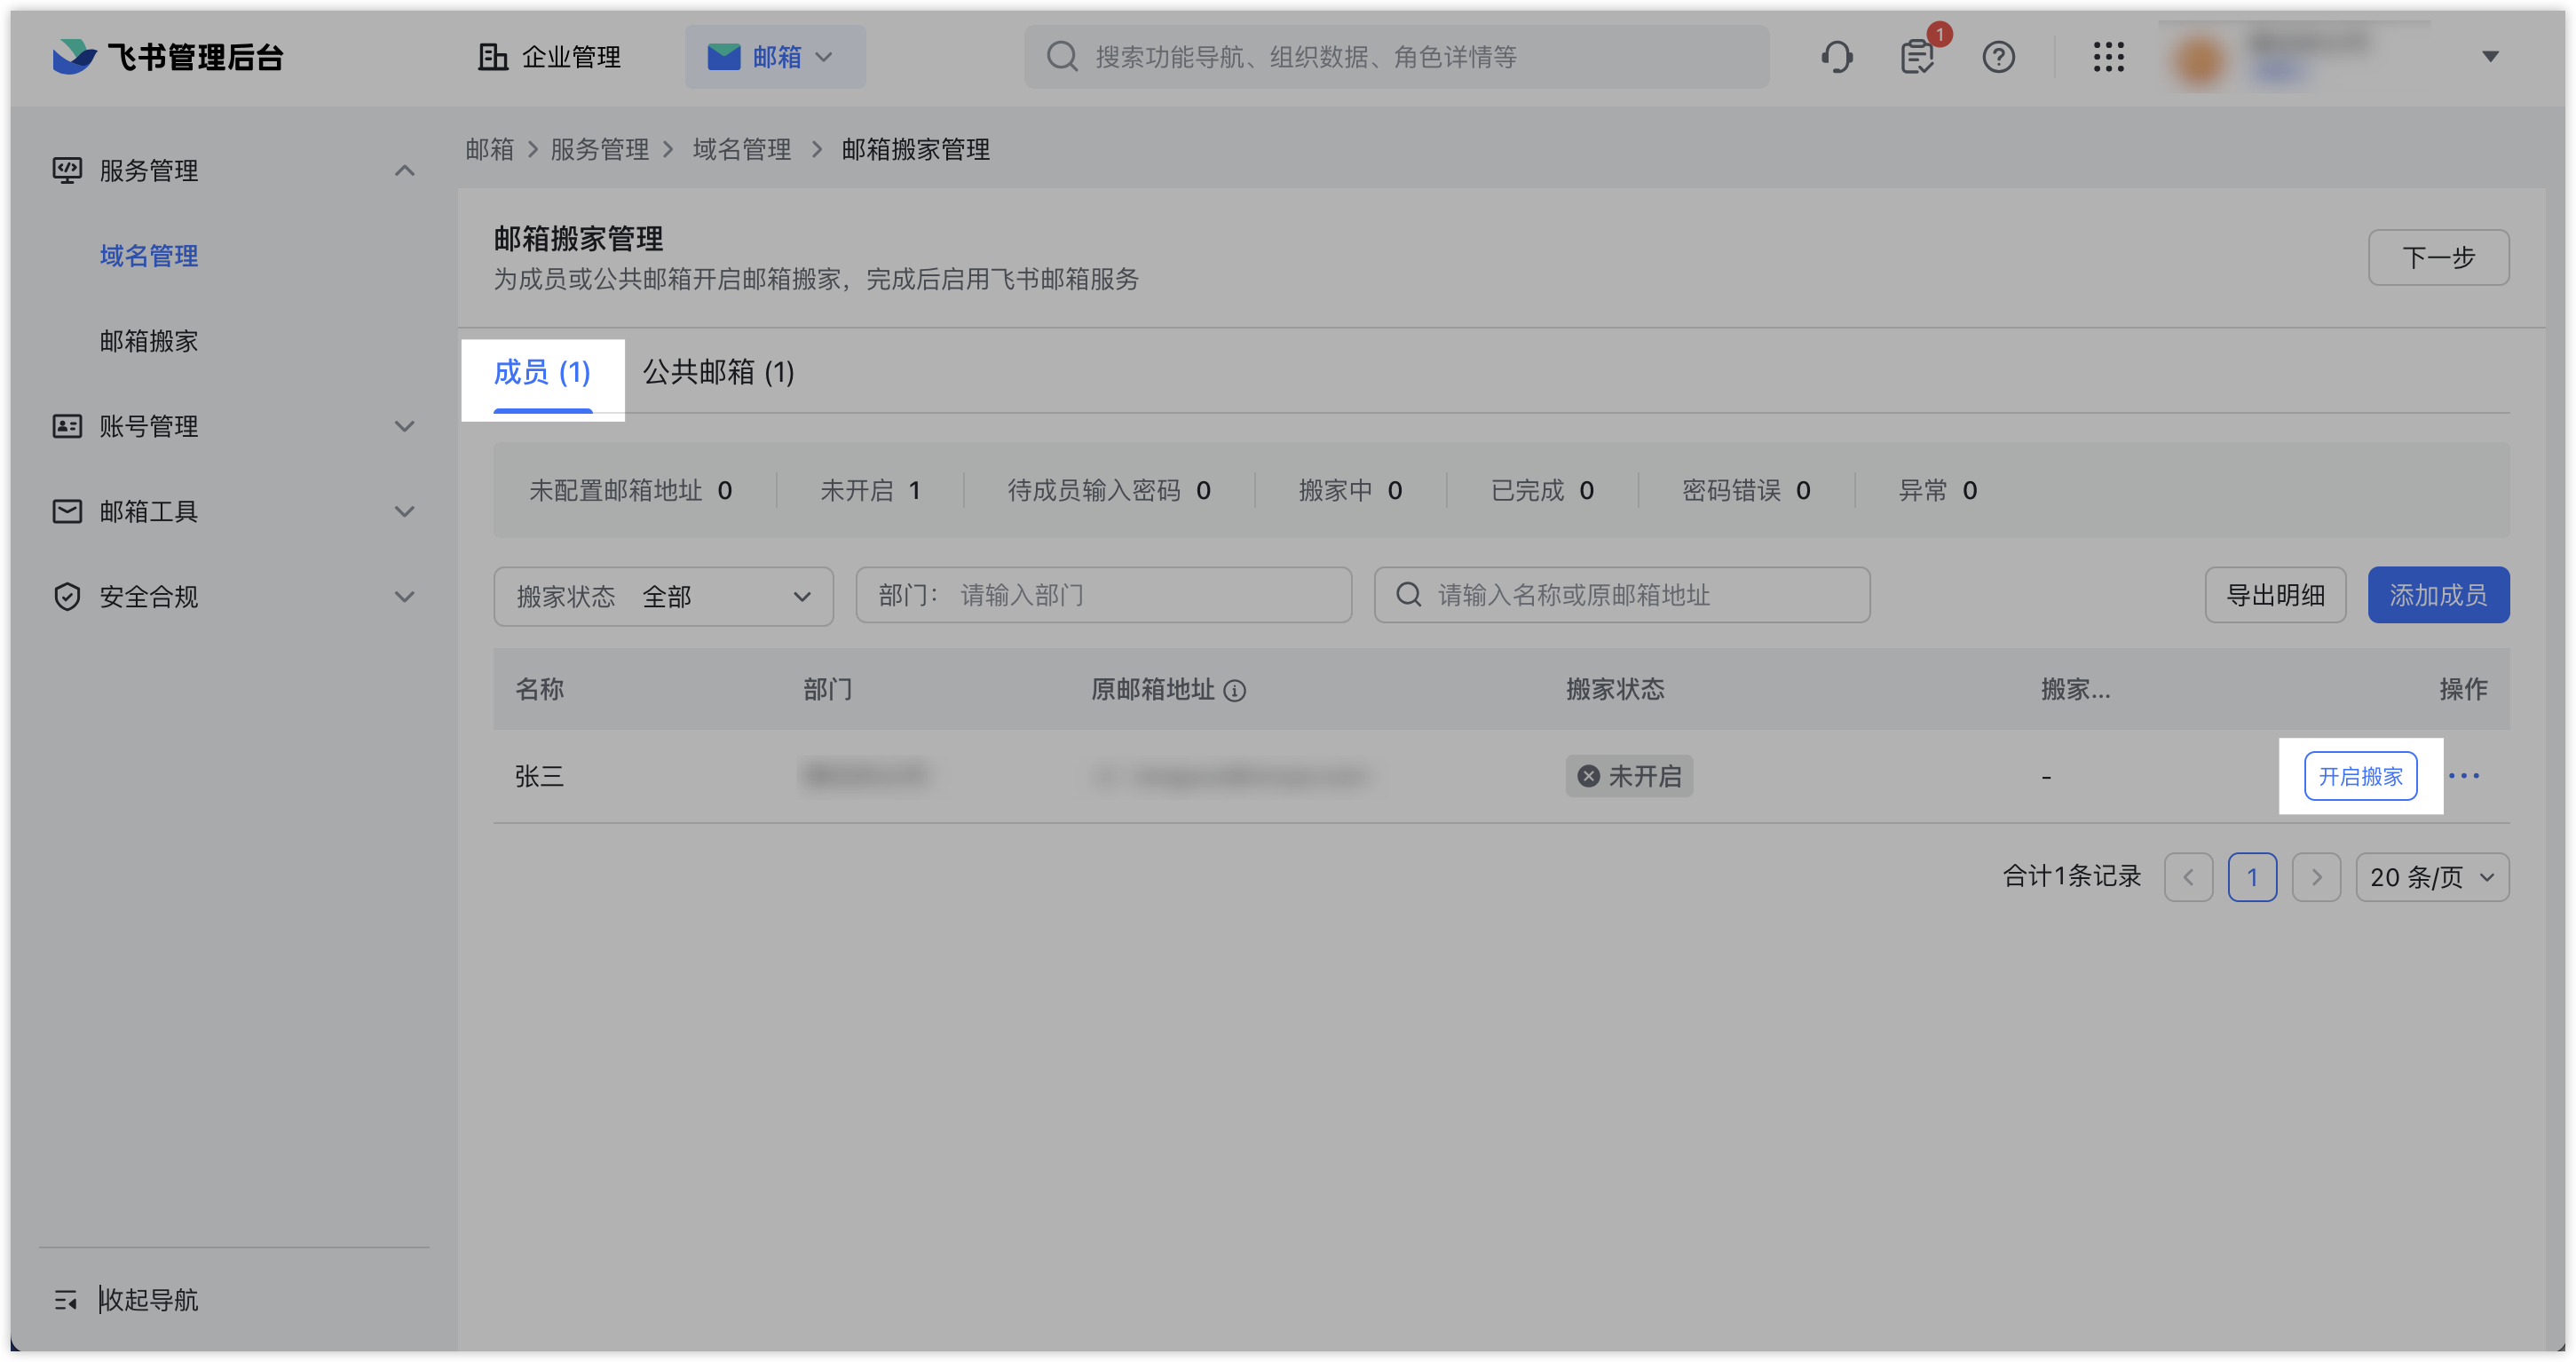2576x1362 pixels.
Task: Click the 导出明细 button
Action: (x=2274, y=595)
